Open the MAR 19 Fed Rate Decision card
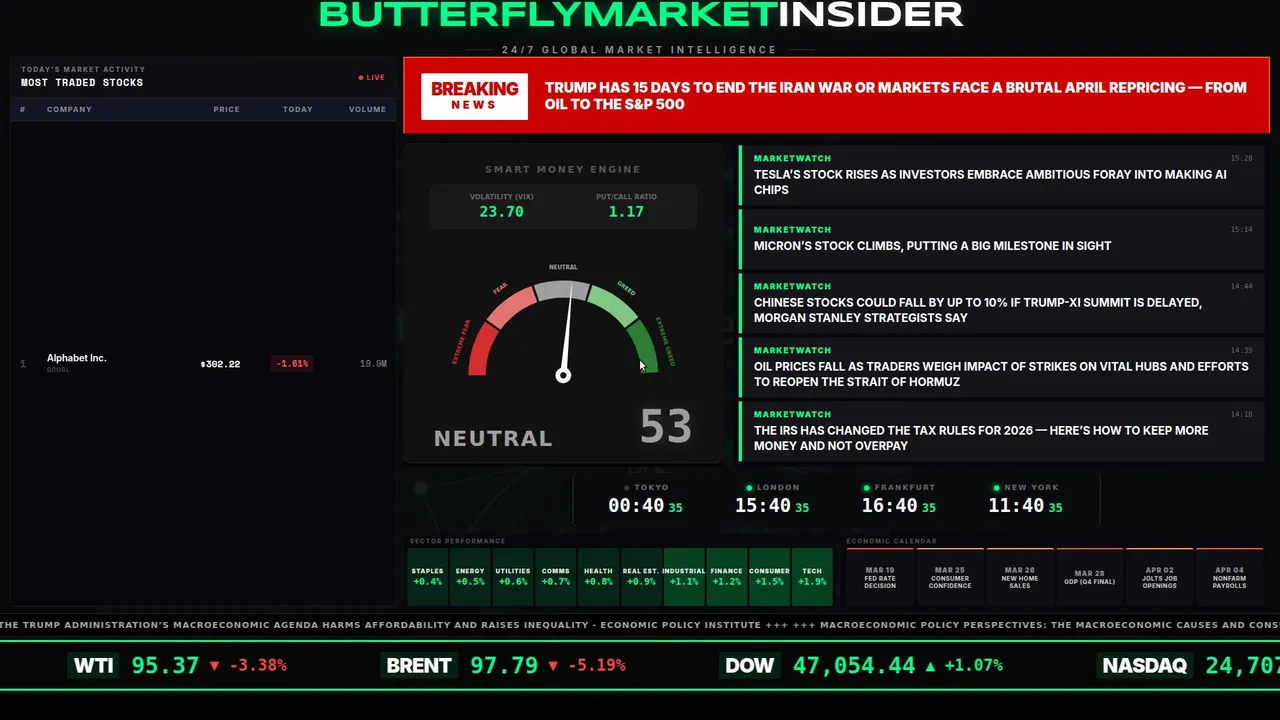1280x720 pixels. point(880,577)
